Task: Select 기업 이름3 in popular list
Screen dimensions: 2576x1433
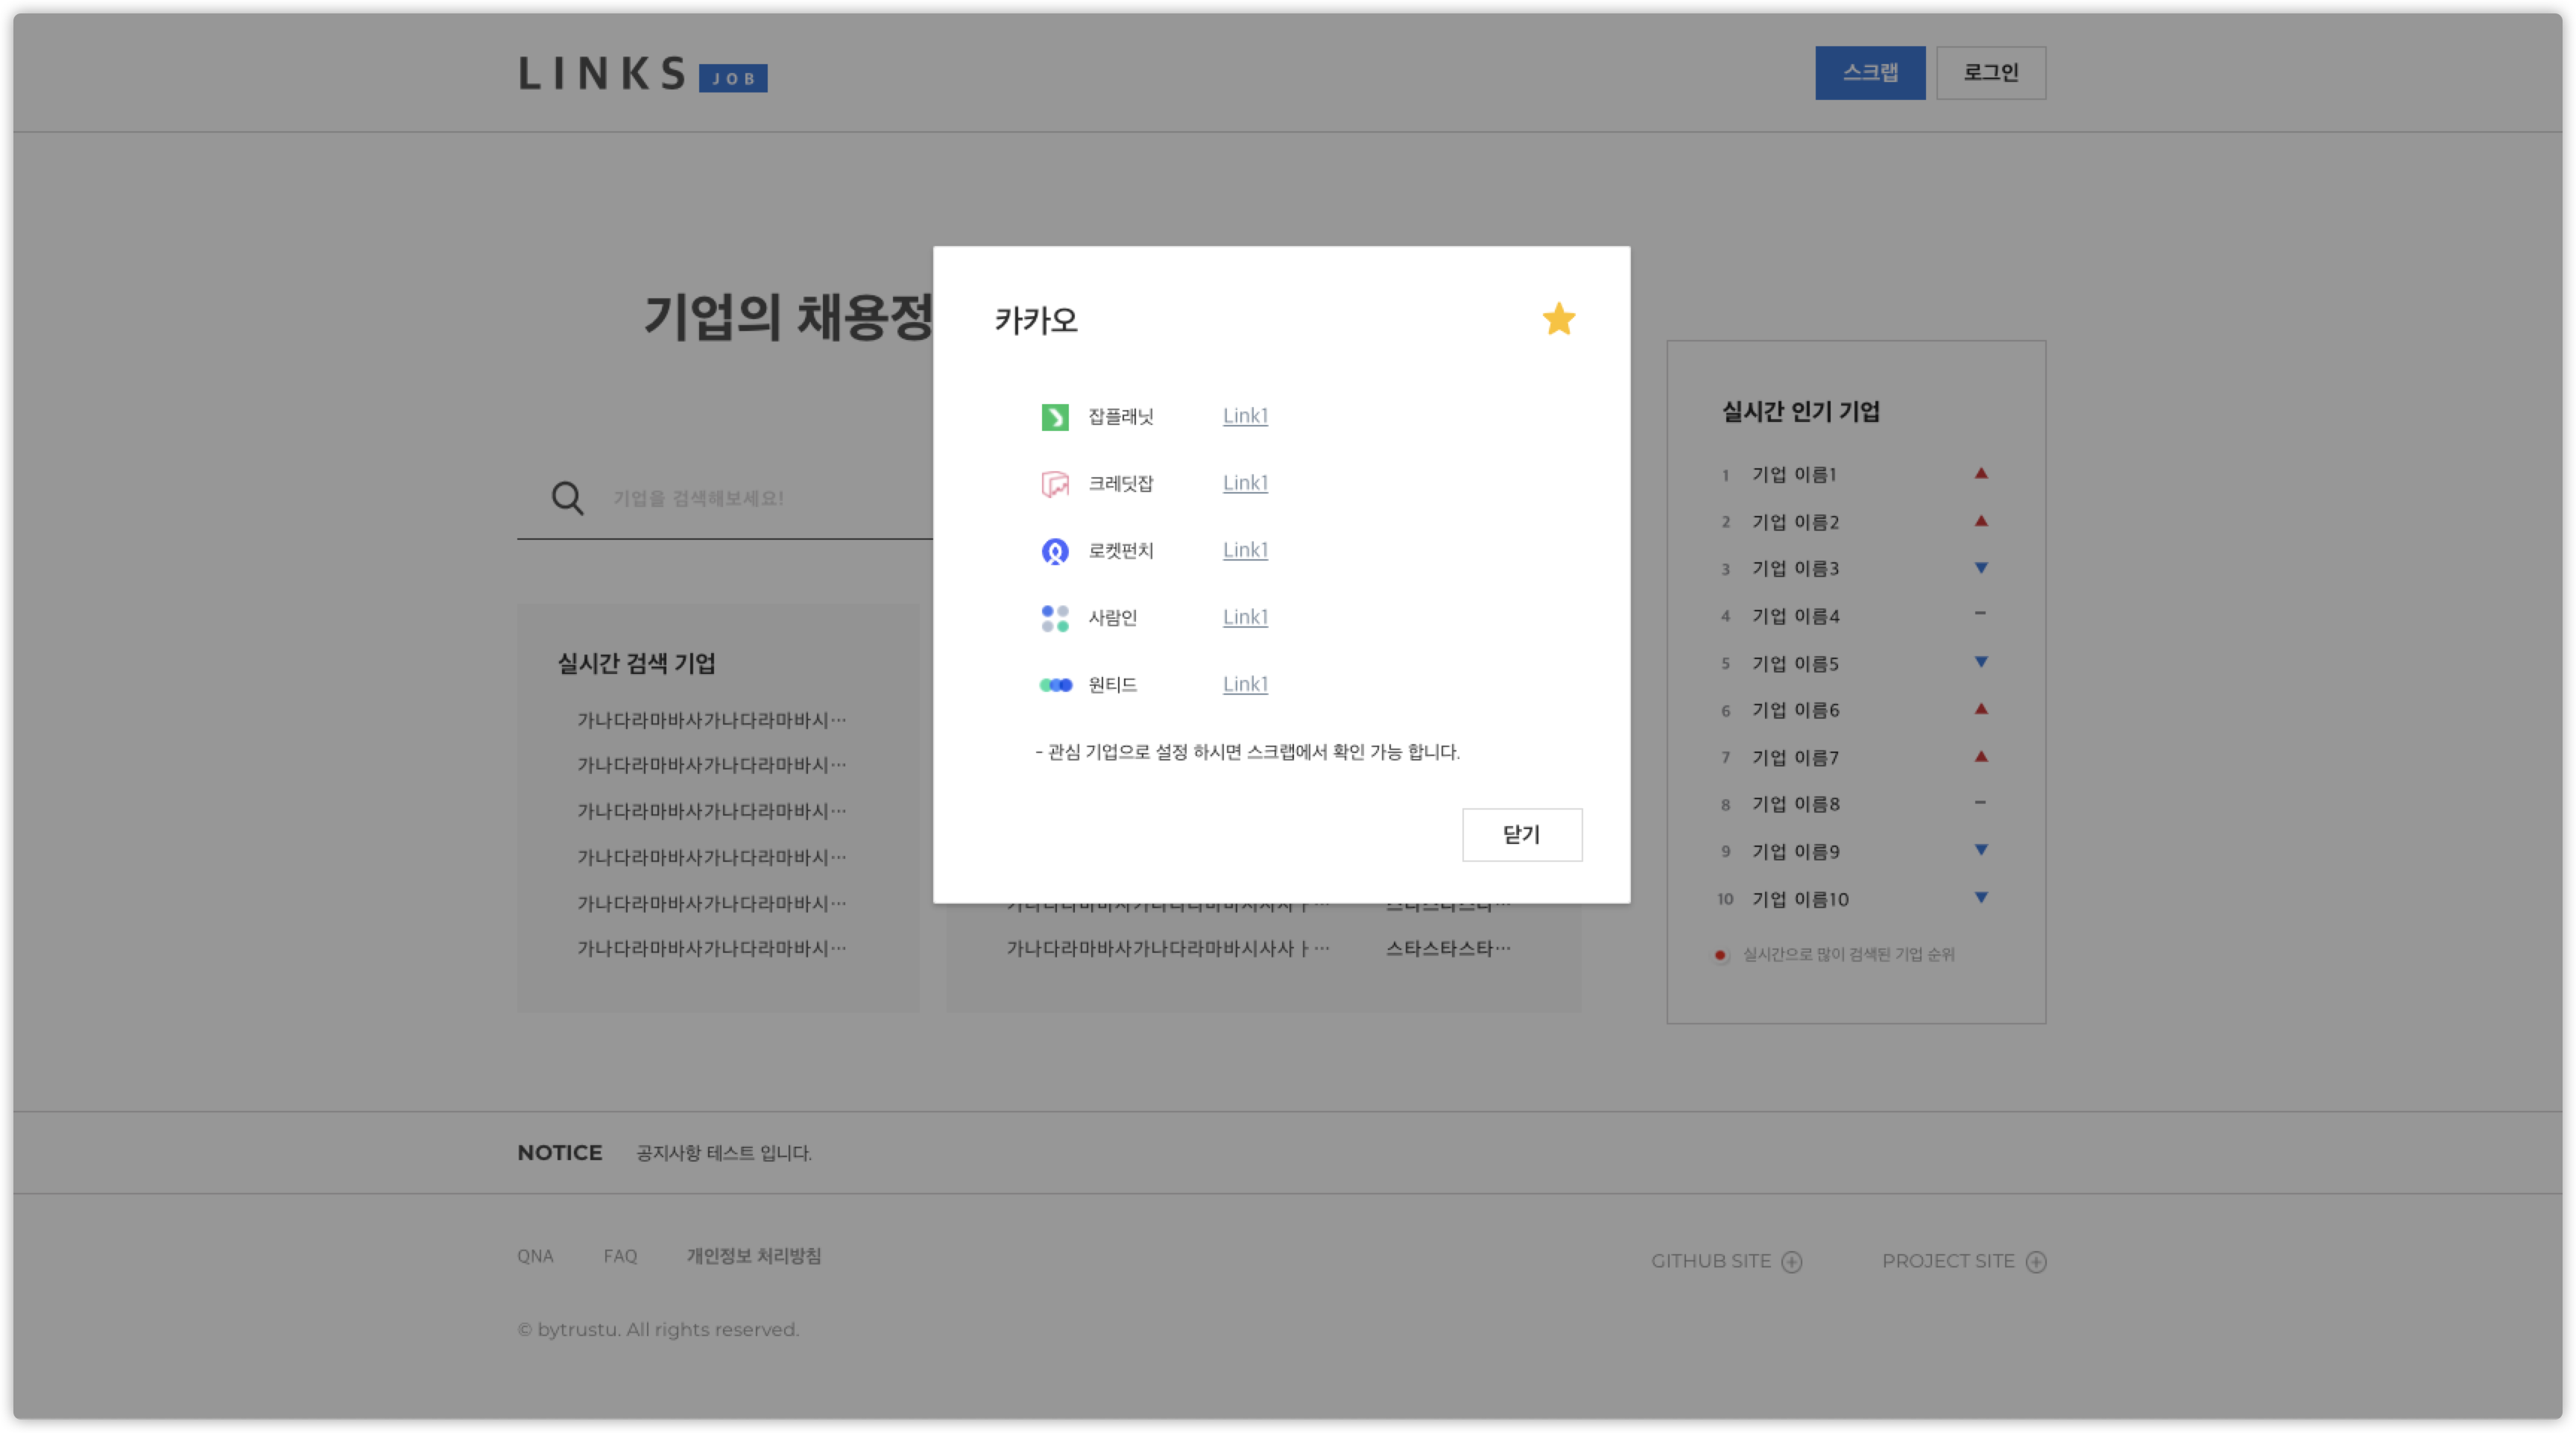Action: click(1795, 569)
